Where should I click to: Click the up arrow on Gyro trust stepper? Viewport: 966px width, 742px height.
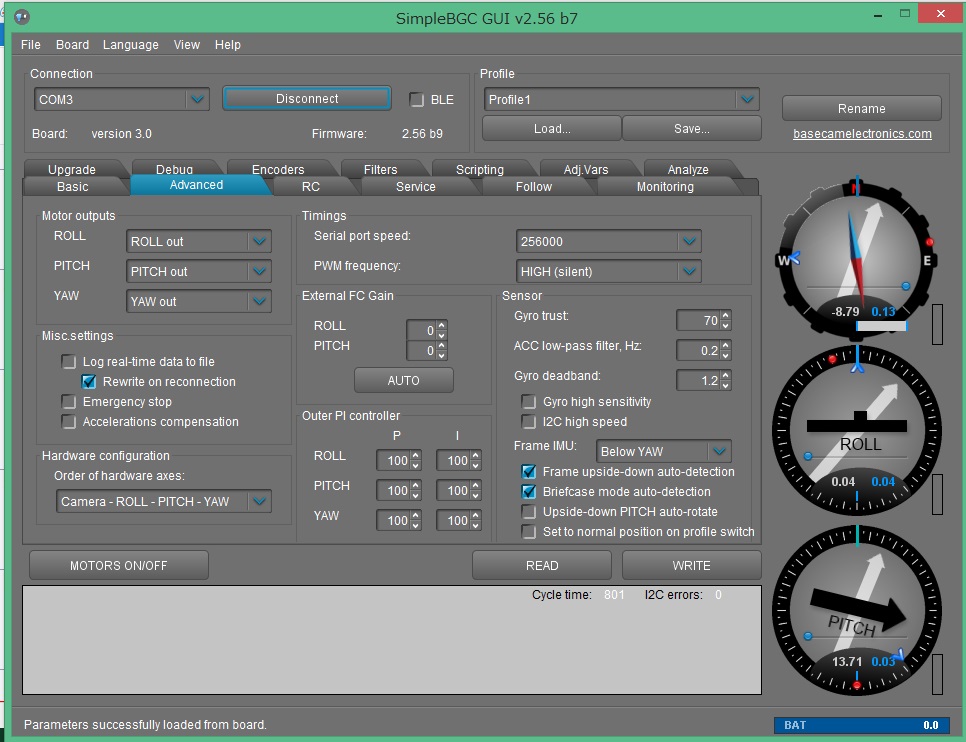click(x=726, y=316)
